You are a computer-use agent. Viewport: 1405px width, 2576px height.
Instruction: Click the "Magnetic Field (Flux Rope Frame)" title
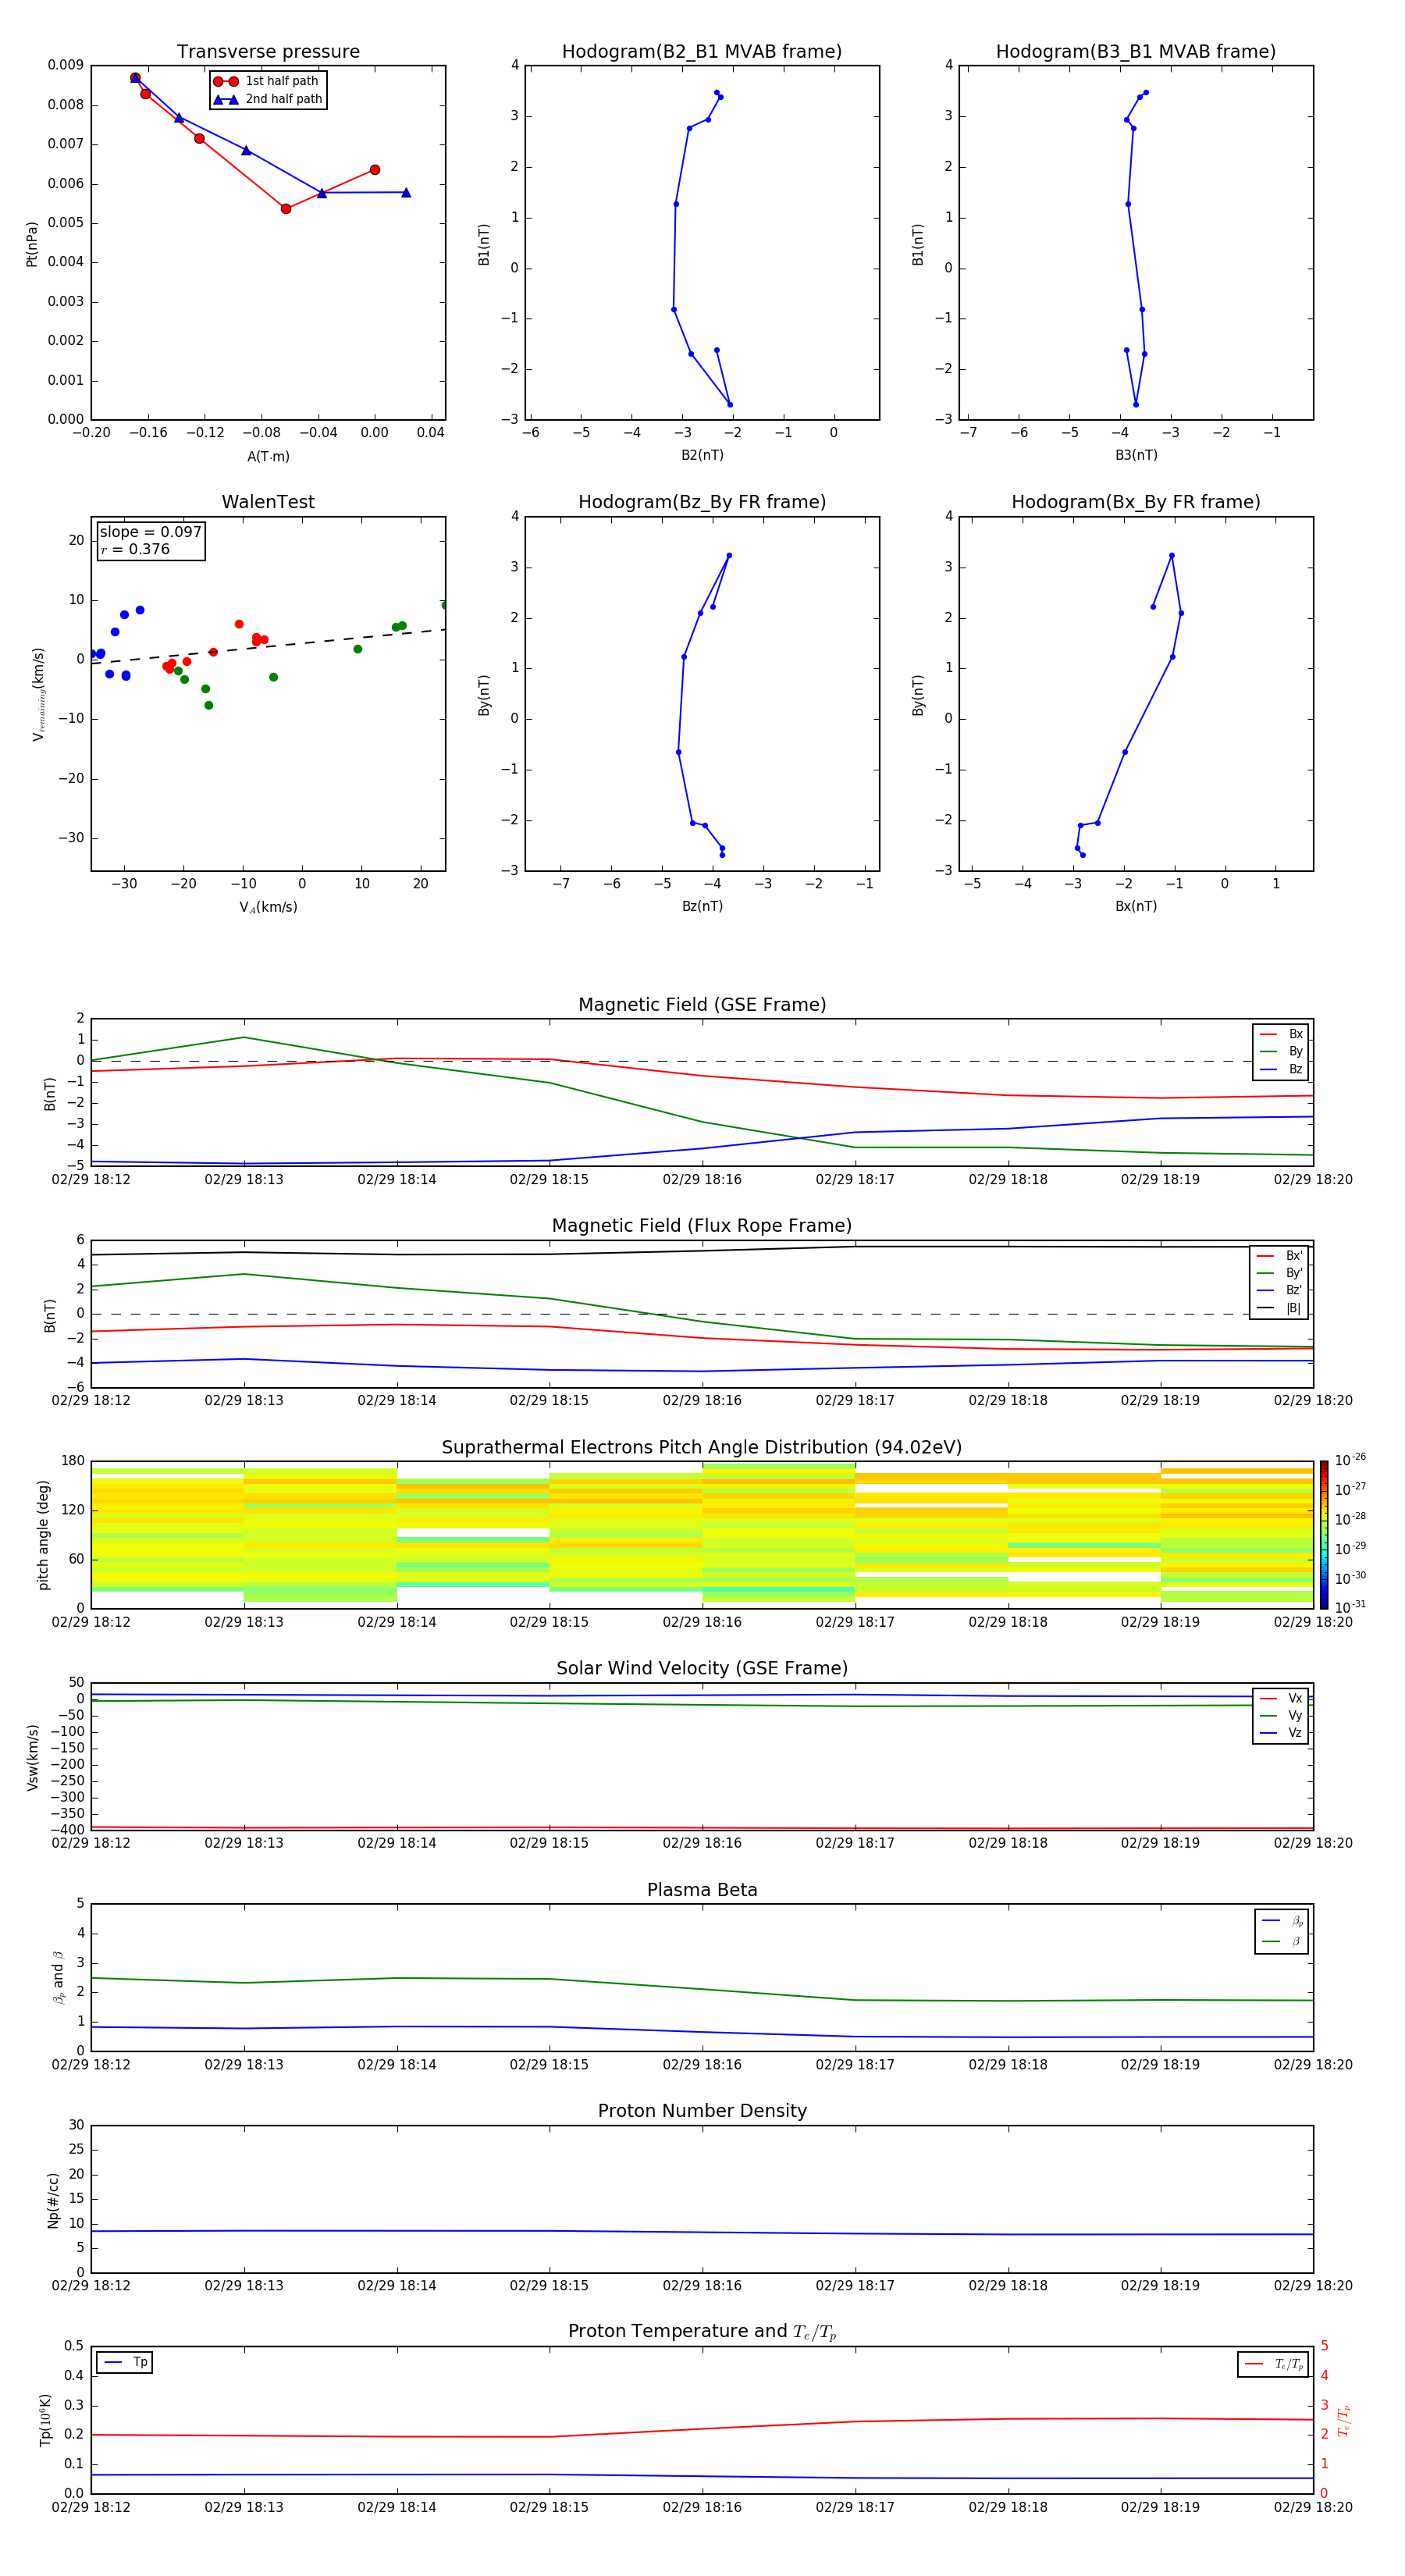(x=702, y=1226)
